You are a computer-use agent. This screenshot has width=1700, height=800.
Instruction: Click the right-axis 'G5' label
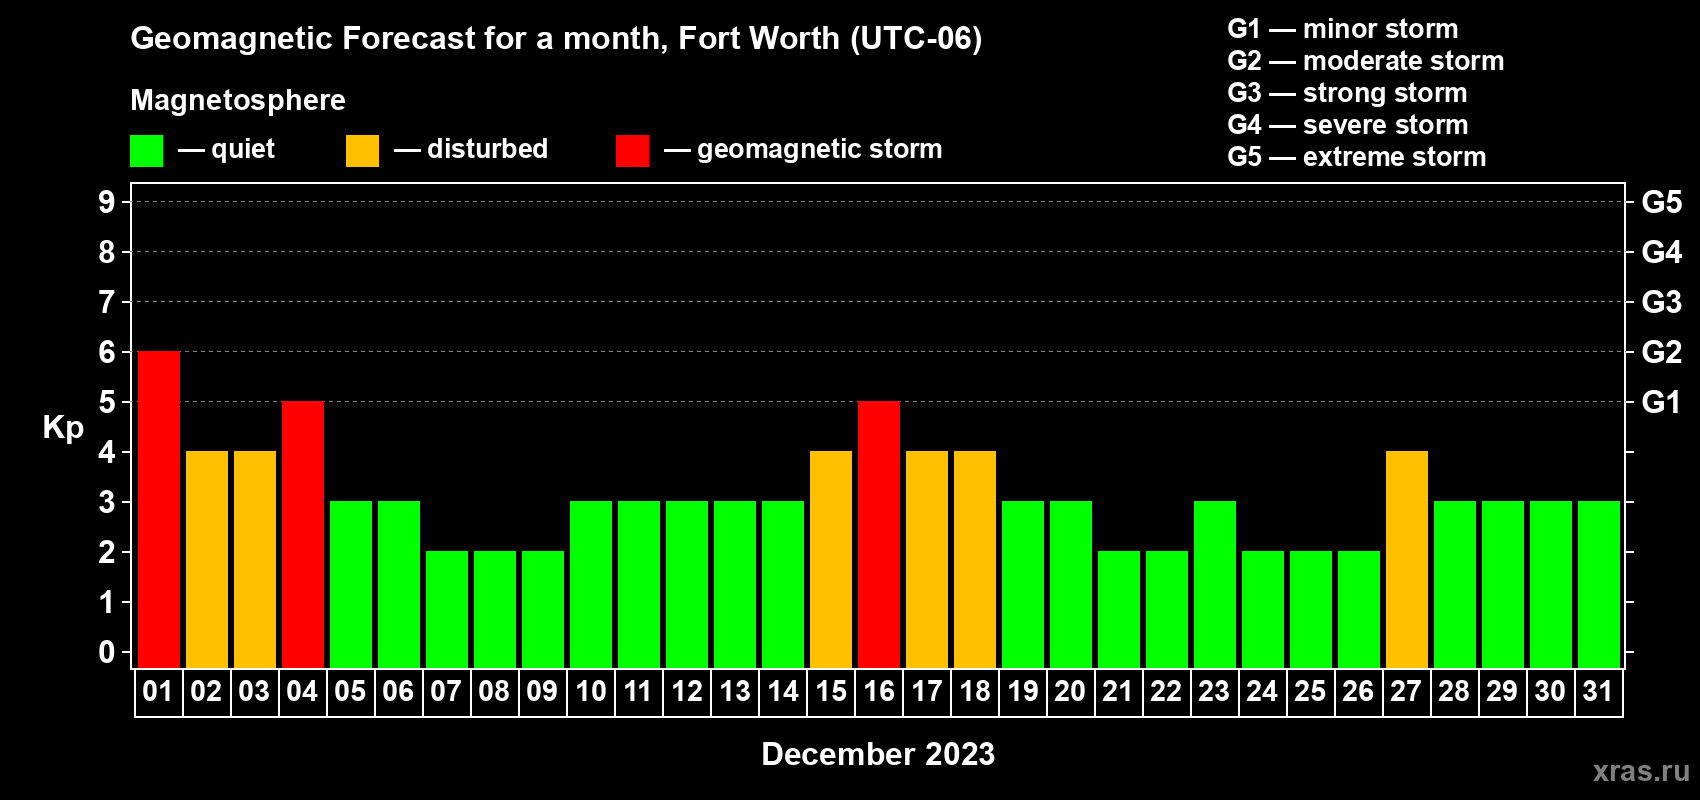coord(1662,202)
